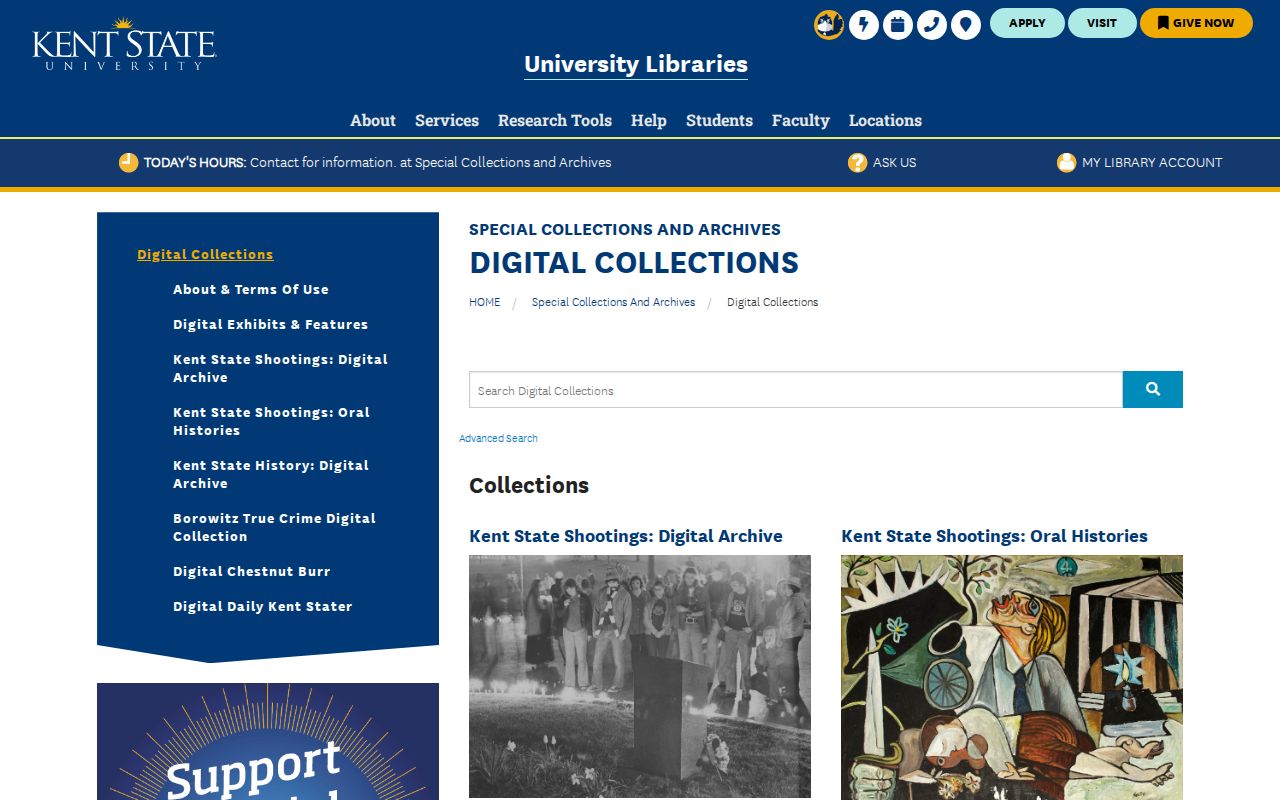This screenshot has height=800, width=1280.
Task: Open the Advanced Search link
Action: (x=498, y=438)
